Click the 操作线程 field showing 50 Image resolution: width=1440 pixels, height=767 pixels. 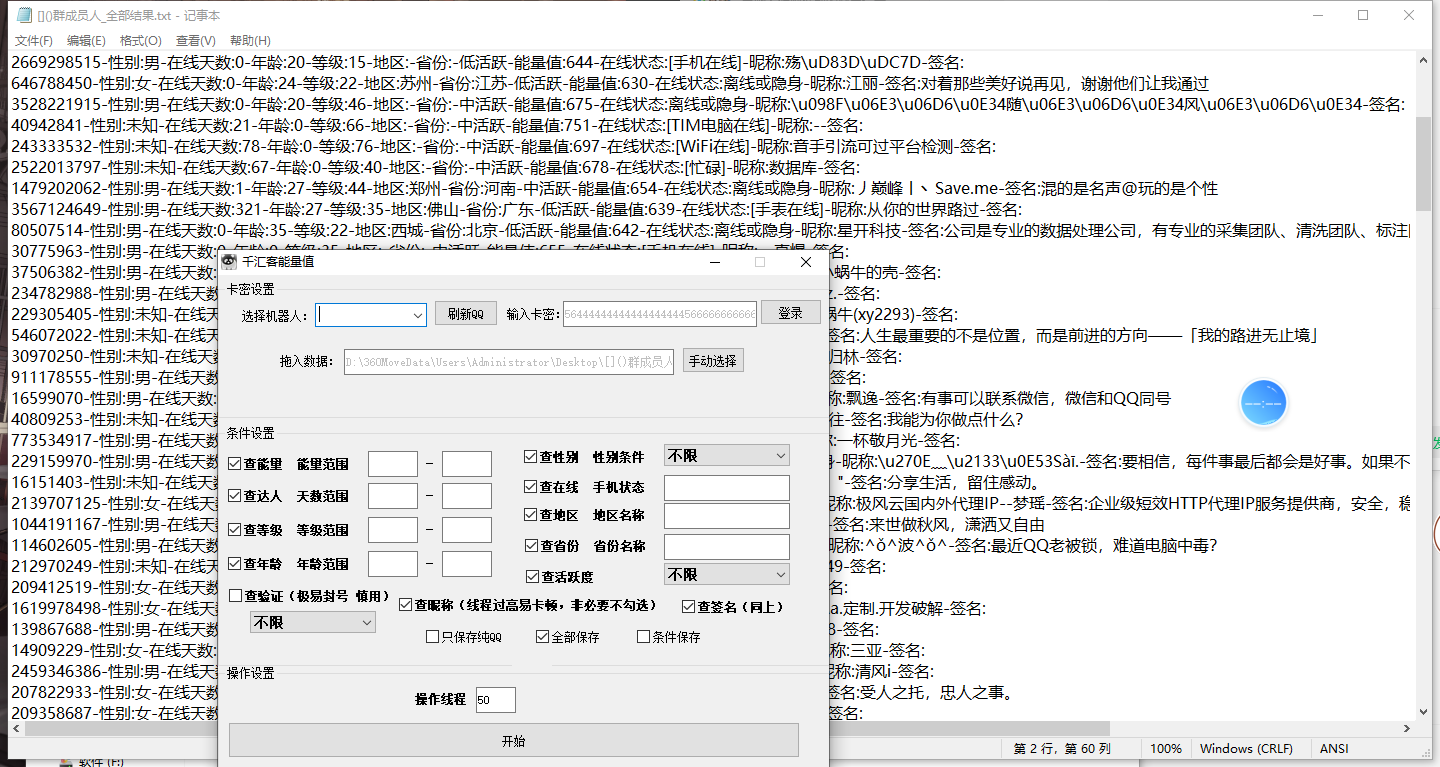tap(495, 700)
